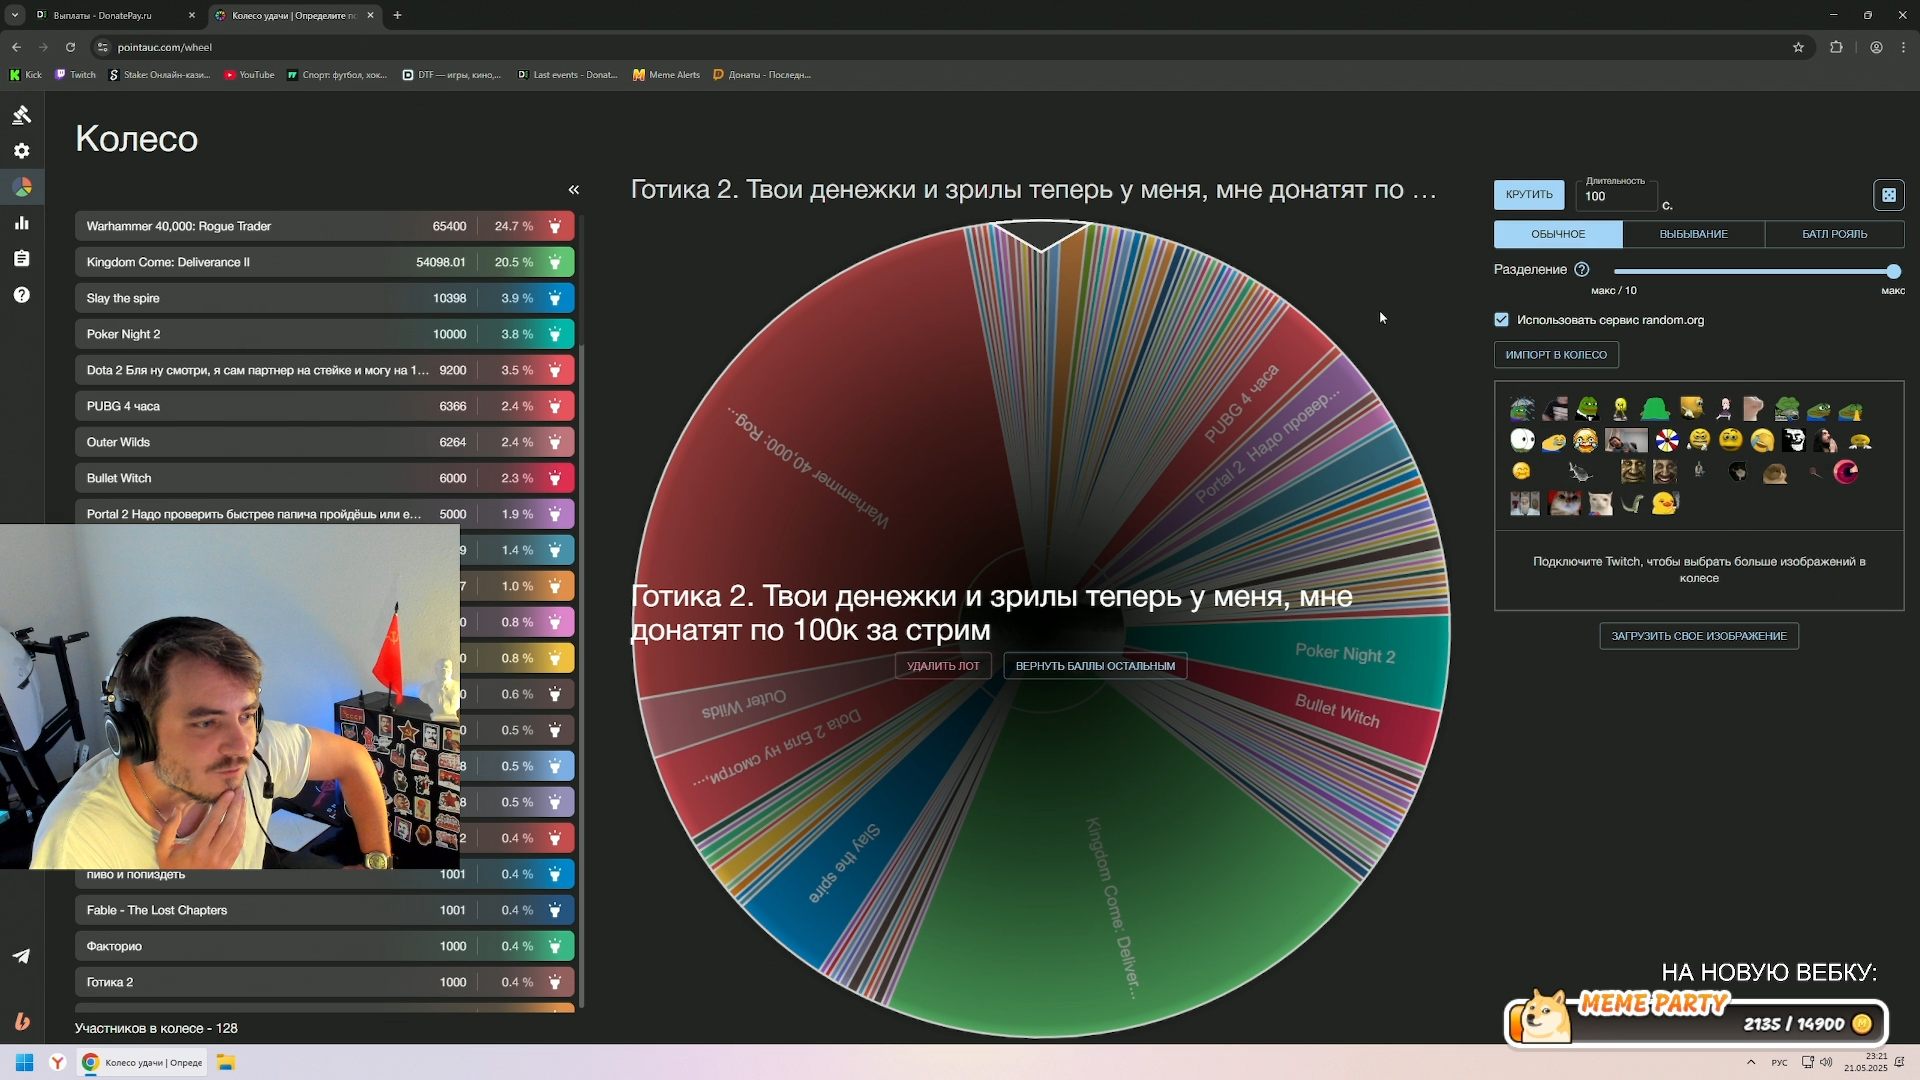This screenshot has height=1080, width=1920.
Task: Reload the page
Action: coord(70,47)
